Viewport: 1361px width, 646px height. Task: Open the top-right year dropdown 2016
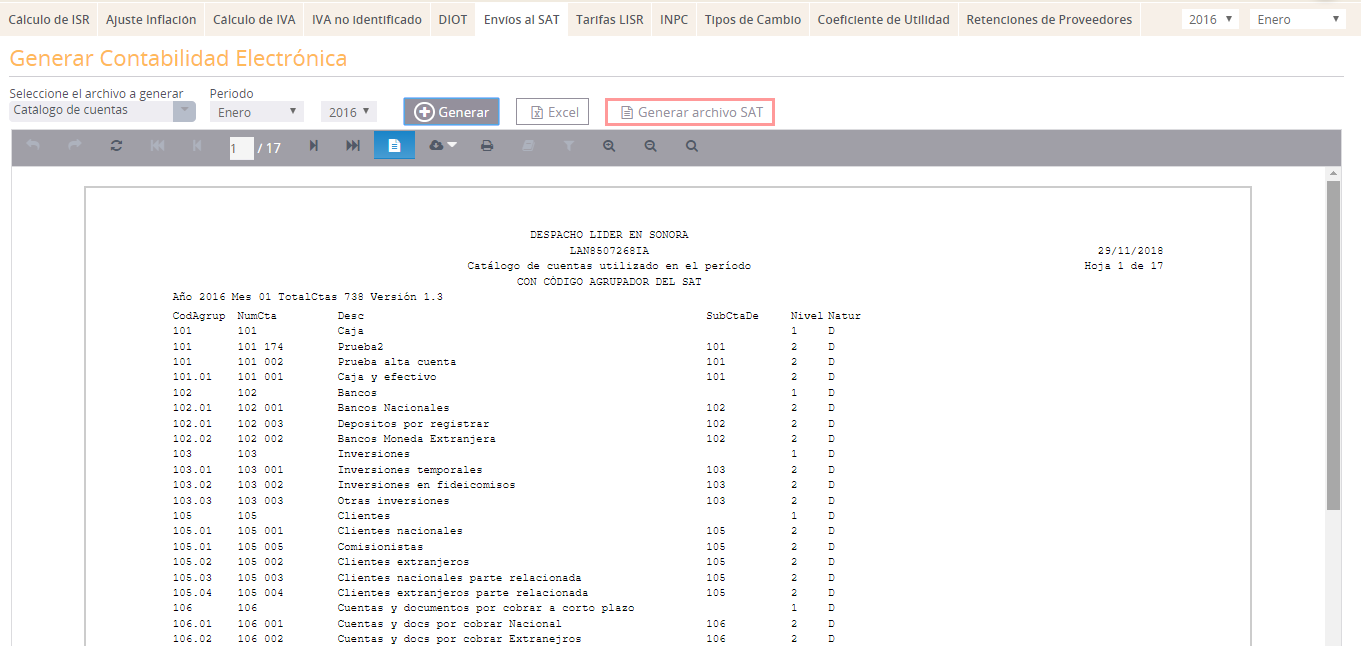[x=1210, y=19]
